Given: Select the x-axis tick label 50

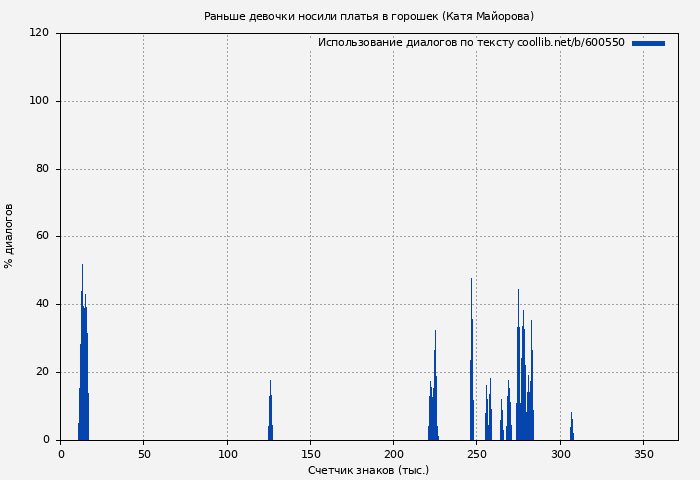Looking at the screenshot, I should pyautogui.click(x=144, y=454).
